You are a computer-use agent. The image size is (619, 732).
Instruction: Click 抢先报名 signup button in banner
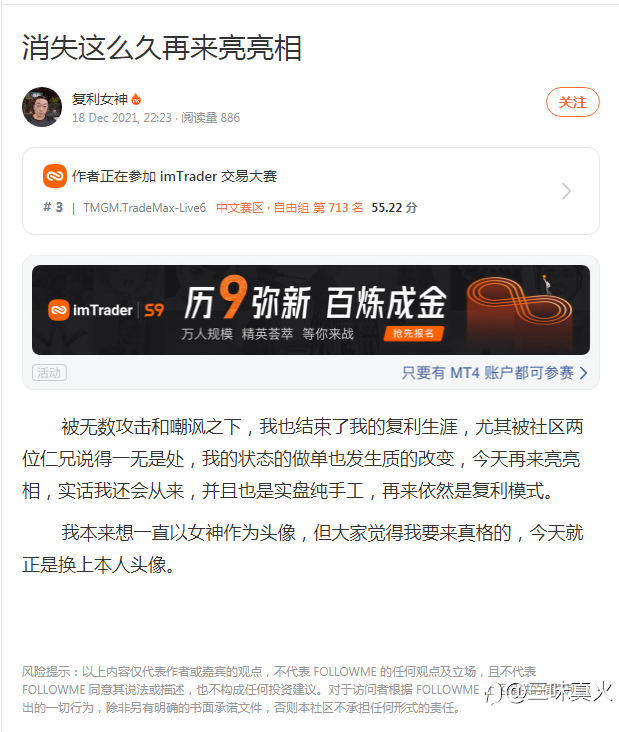point(414,333)
